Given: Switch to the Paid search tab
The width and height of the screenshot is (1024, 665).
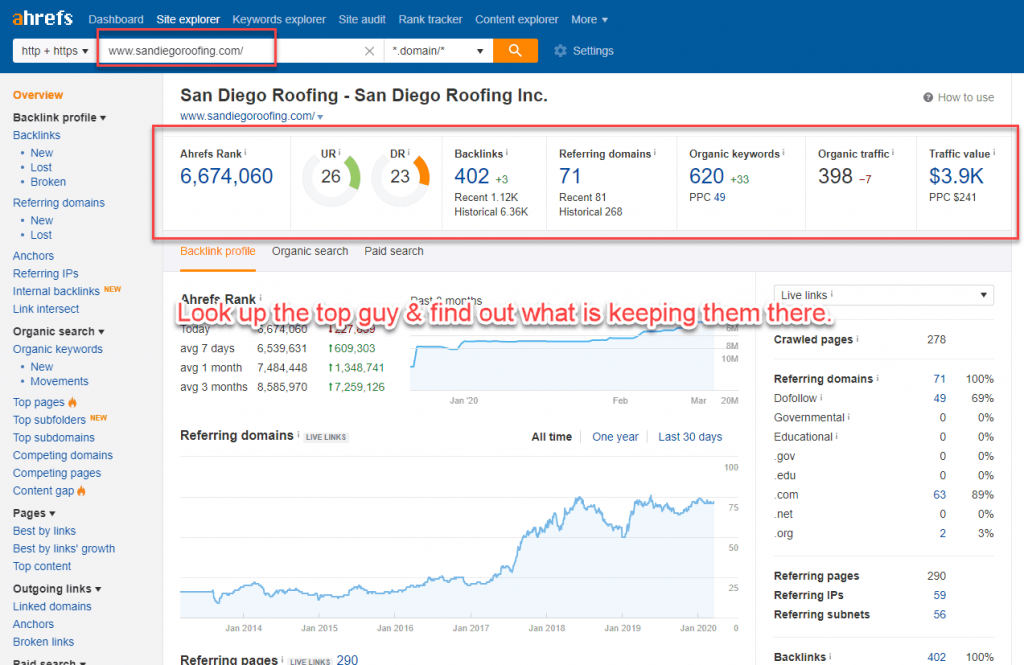Looking at the screenshot, I should [x=393, y=251].
